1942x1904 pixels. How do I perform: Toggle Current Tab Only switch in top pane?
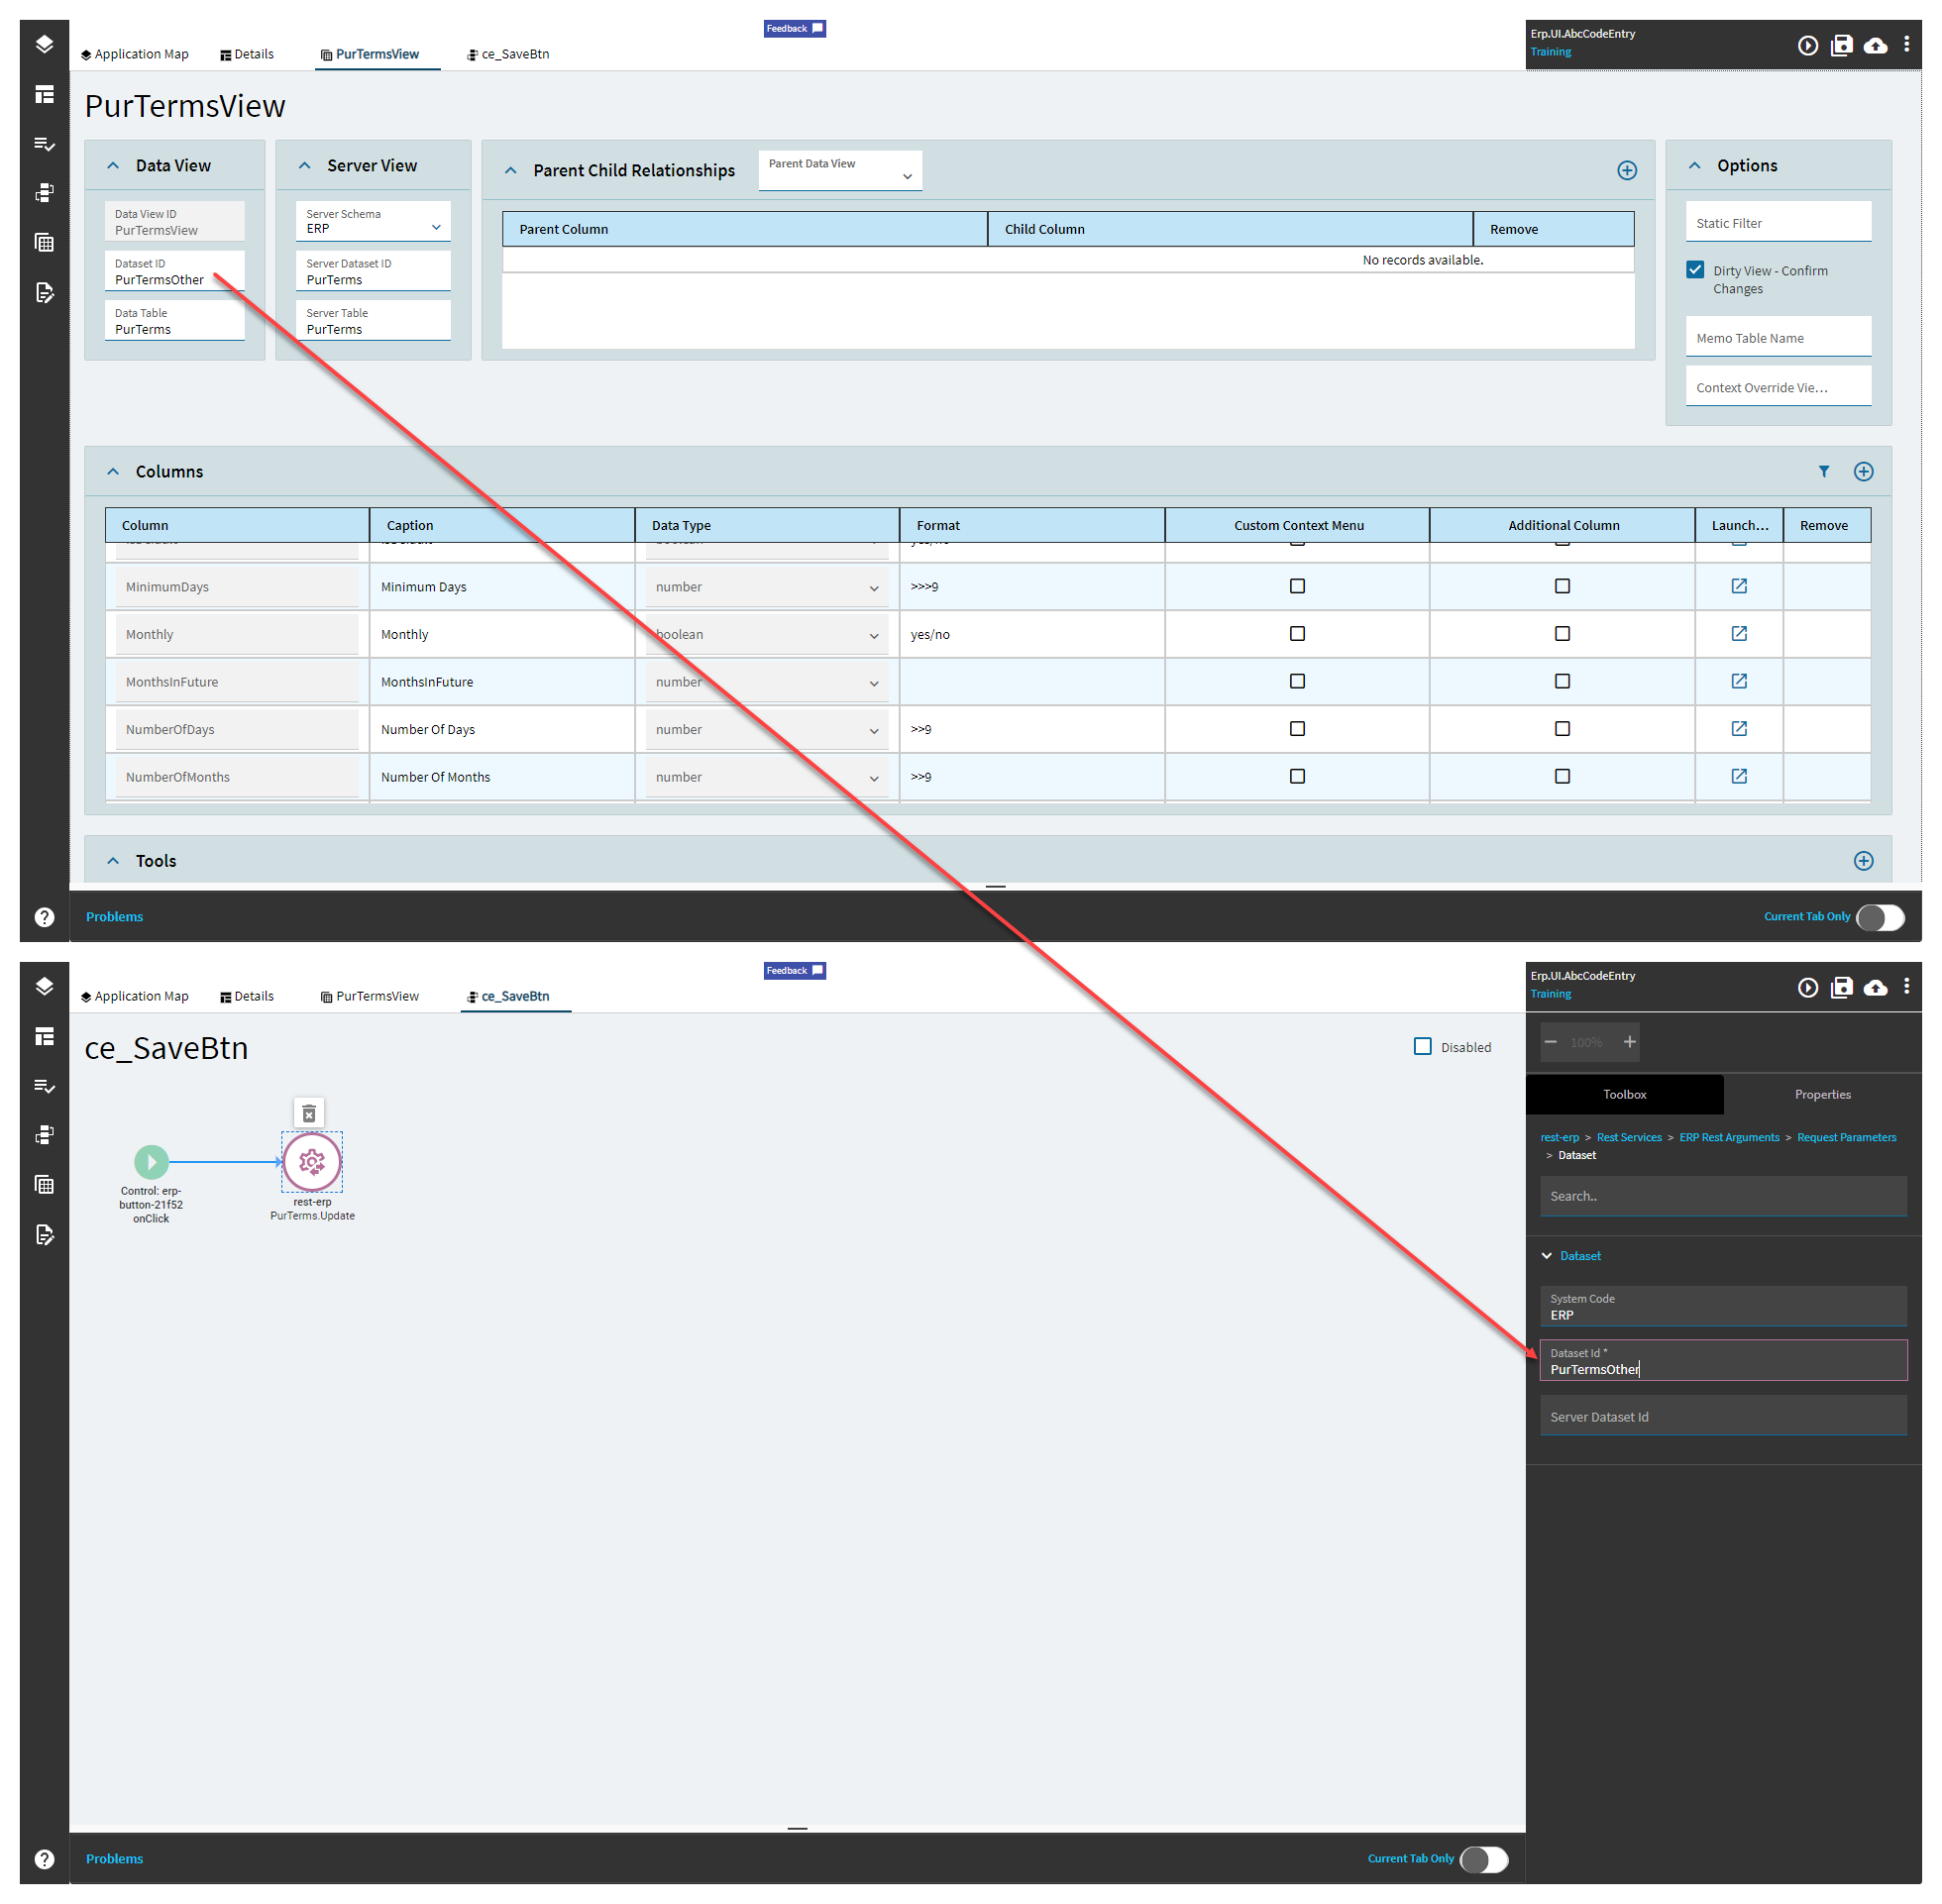(1880, 917)
